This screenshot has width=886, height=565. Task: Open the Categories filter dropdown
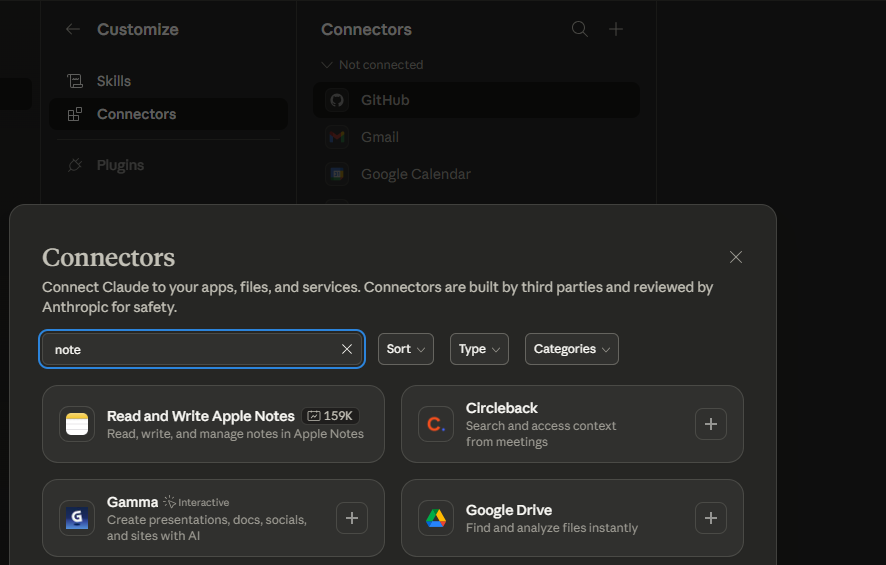[x=572, y=349]
